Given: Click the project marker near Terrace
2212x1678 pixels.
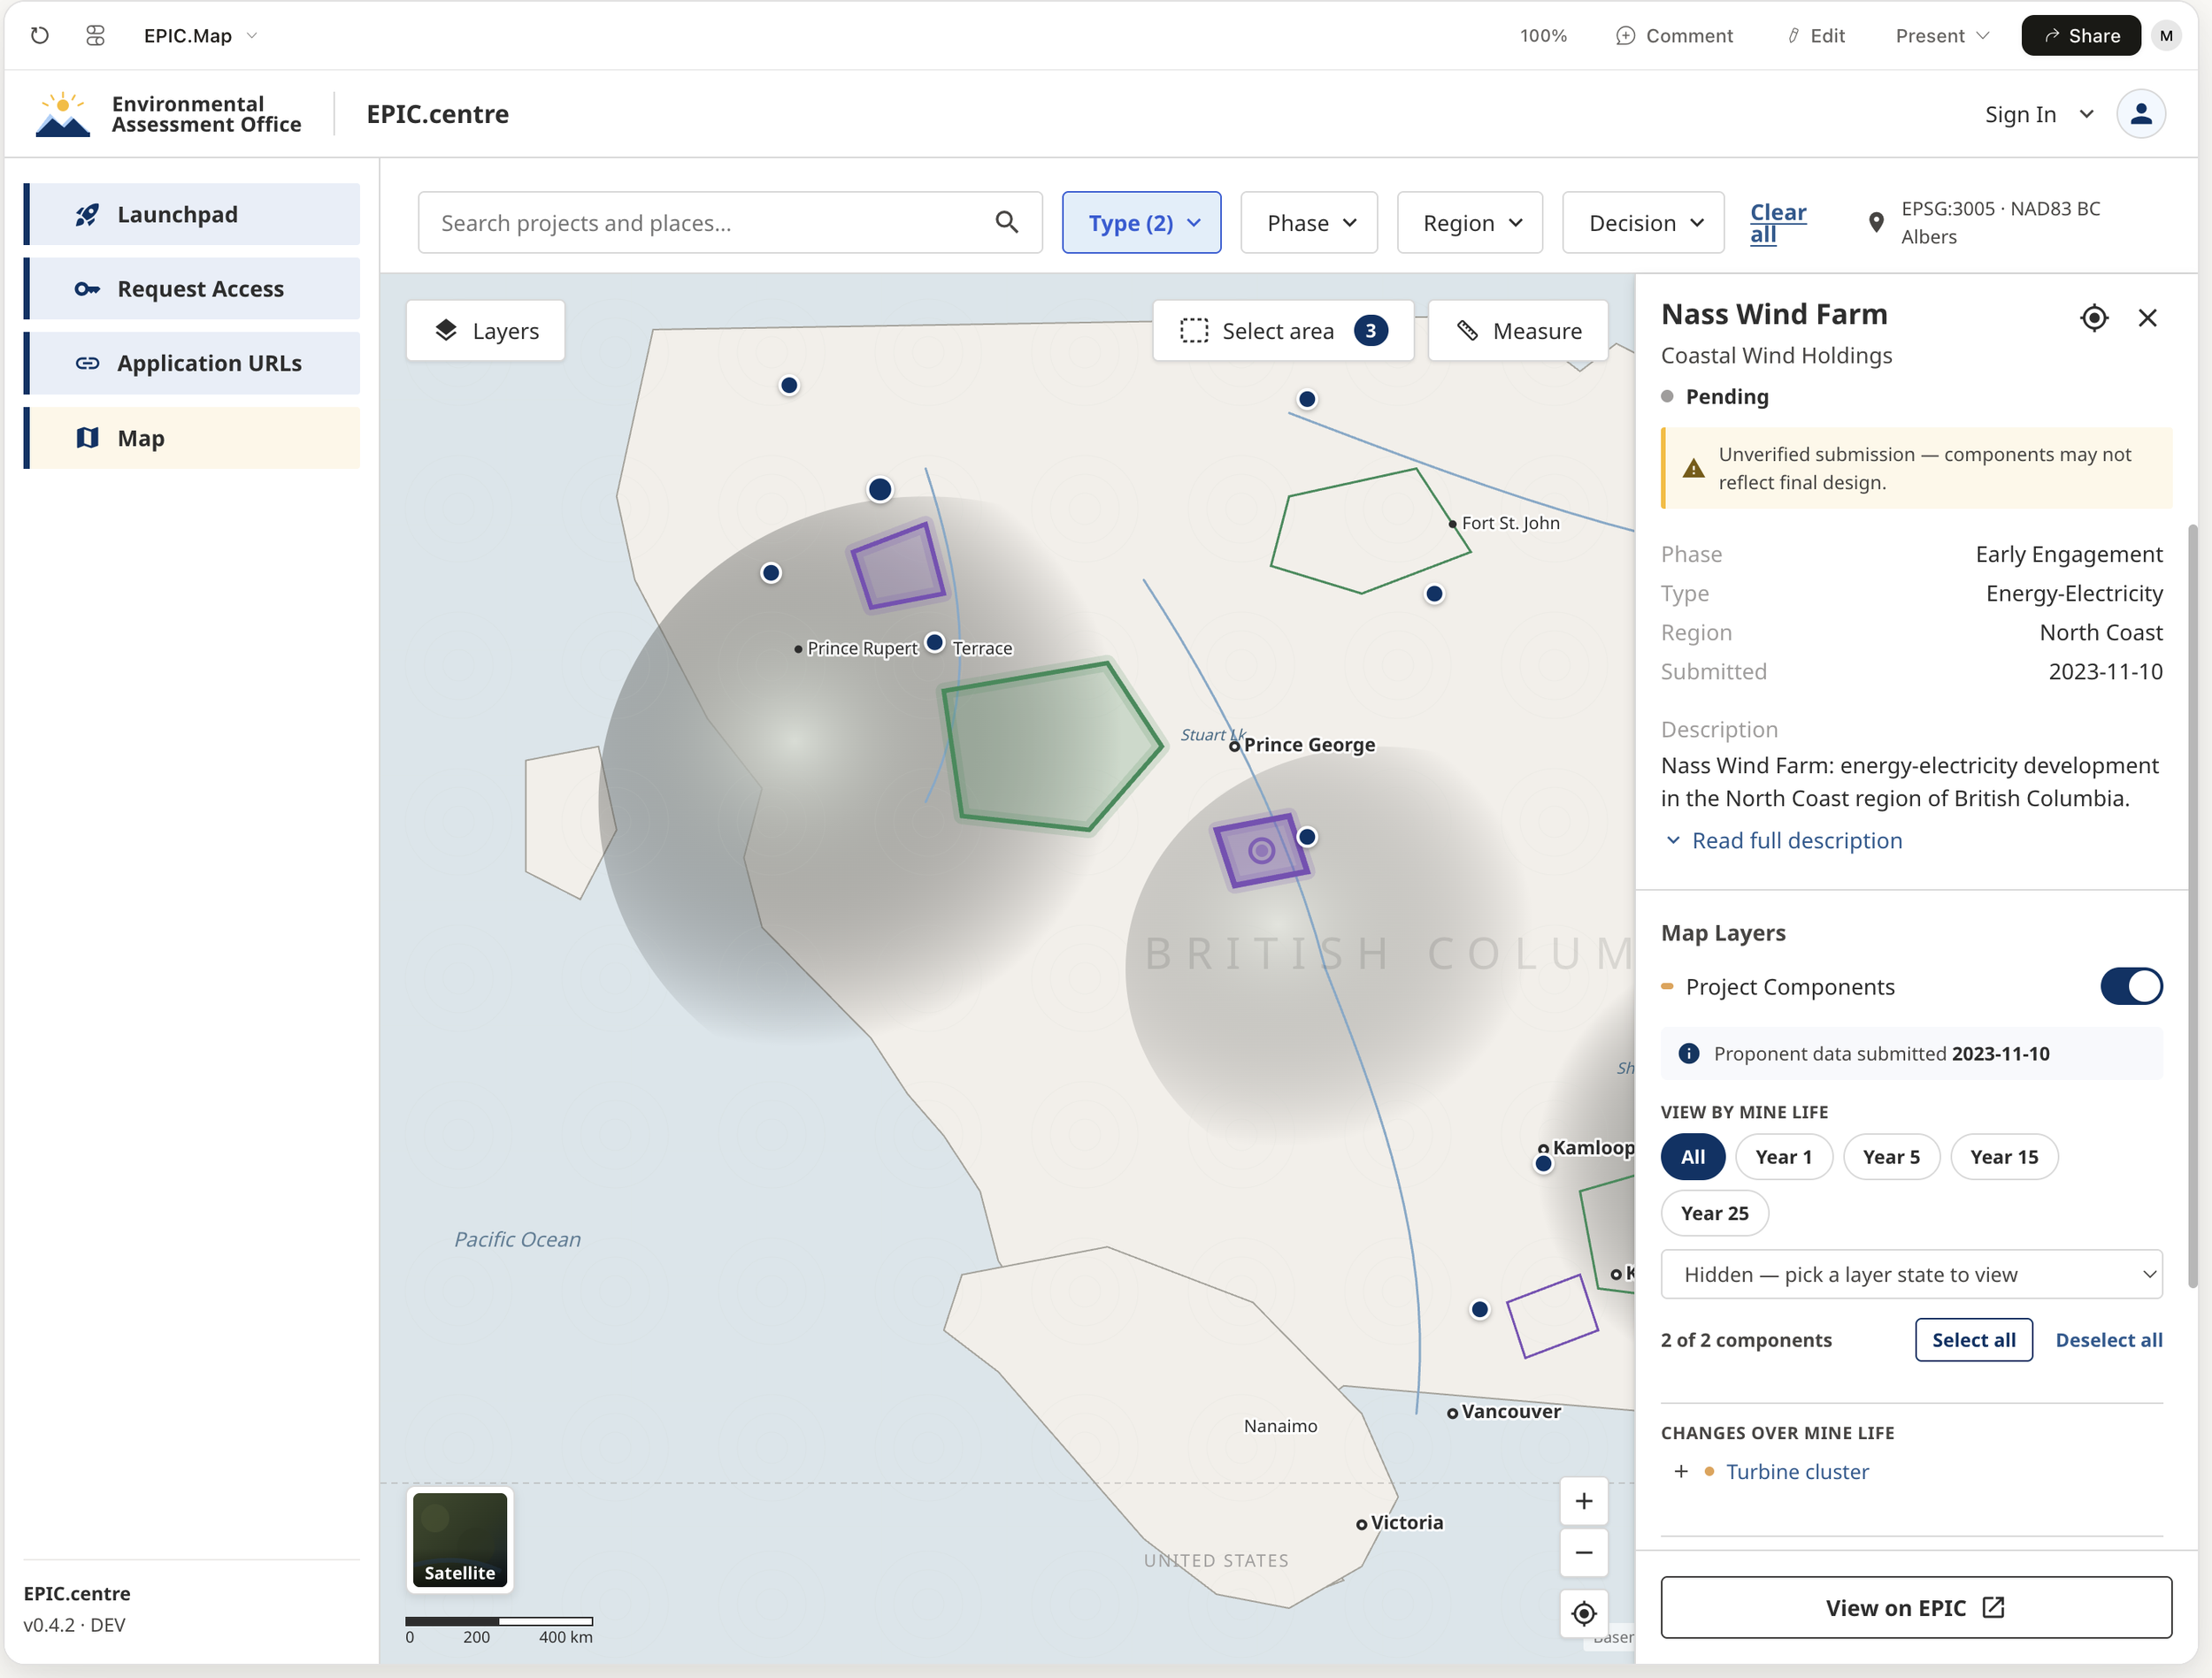Looking at the screenshot, I should tap(935, 642).
